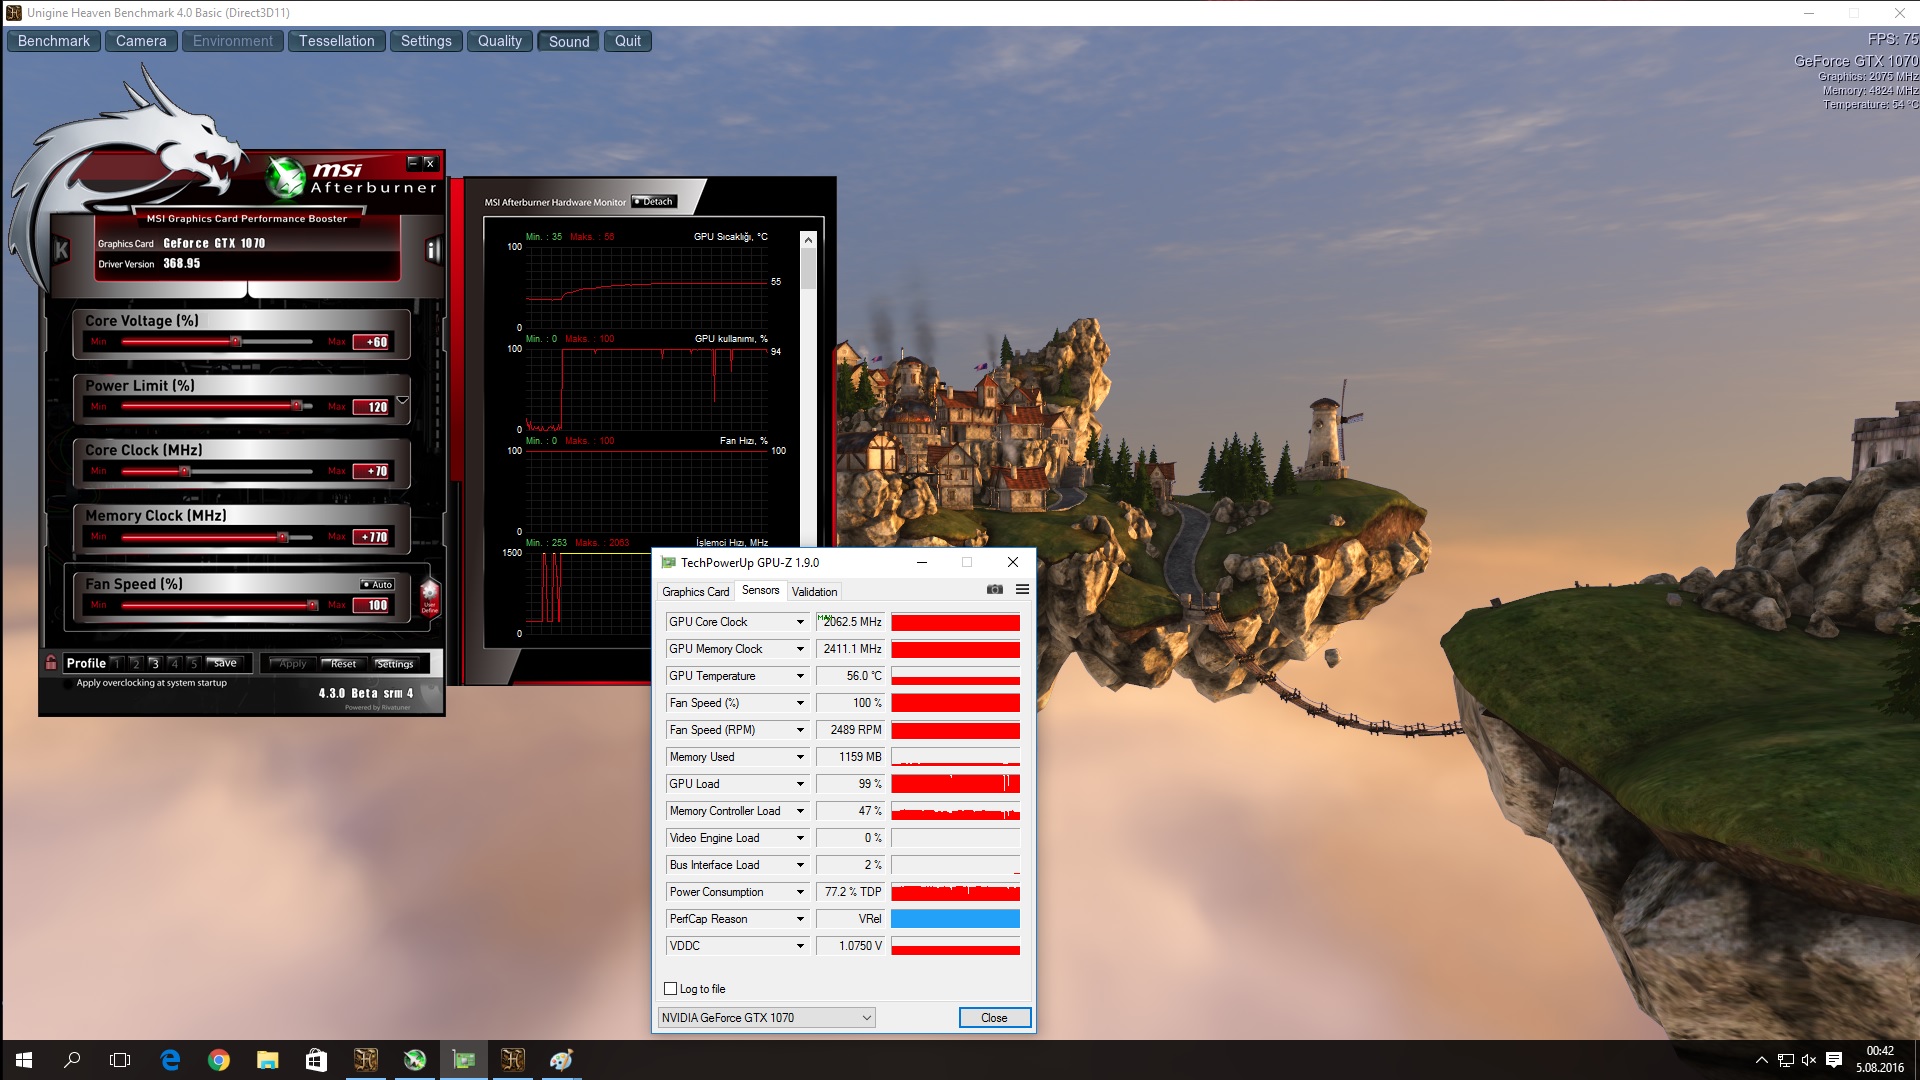Click Afterburner Save profile button
Viewport: 1920px width, 1080px height.
point(225,663)
